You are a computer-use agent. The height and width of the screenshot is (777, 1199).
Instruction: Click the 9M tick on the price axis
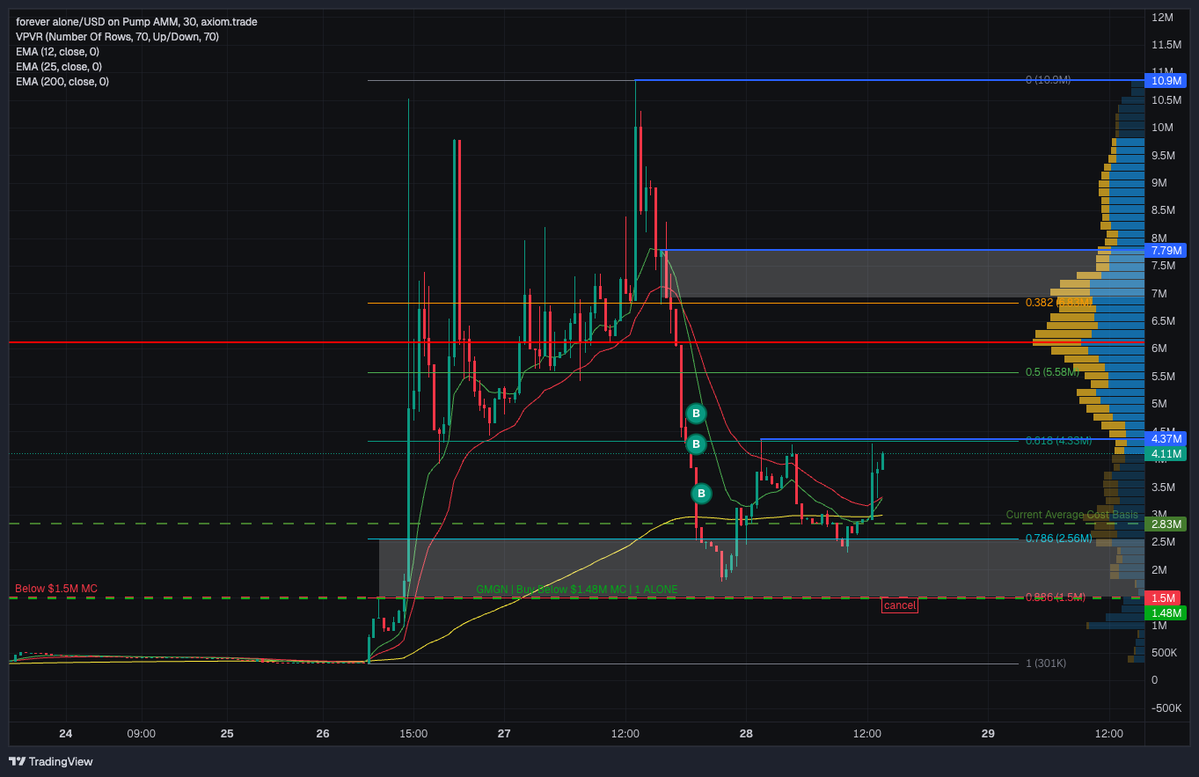1159,183
